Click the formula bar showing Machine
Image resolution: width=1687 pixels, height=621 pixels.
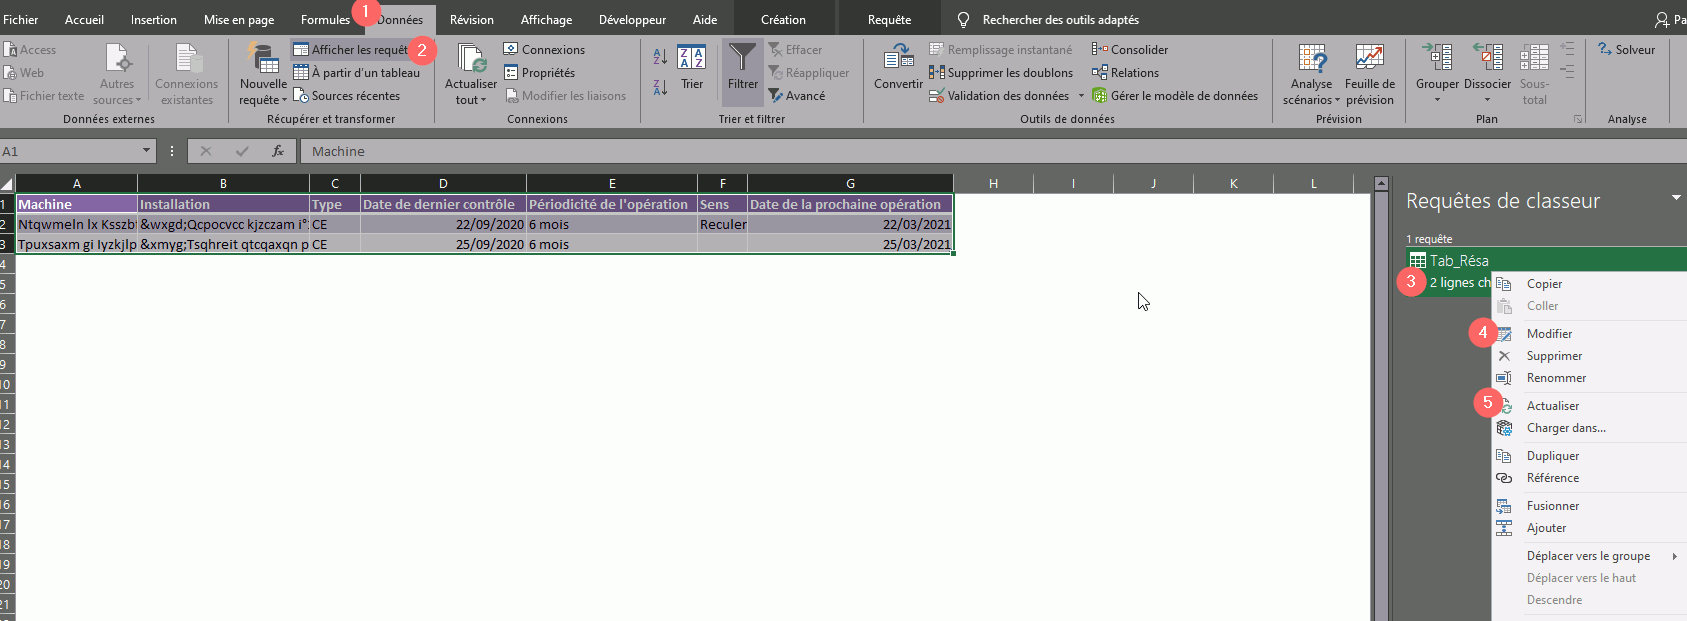click(800, 151)
